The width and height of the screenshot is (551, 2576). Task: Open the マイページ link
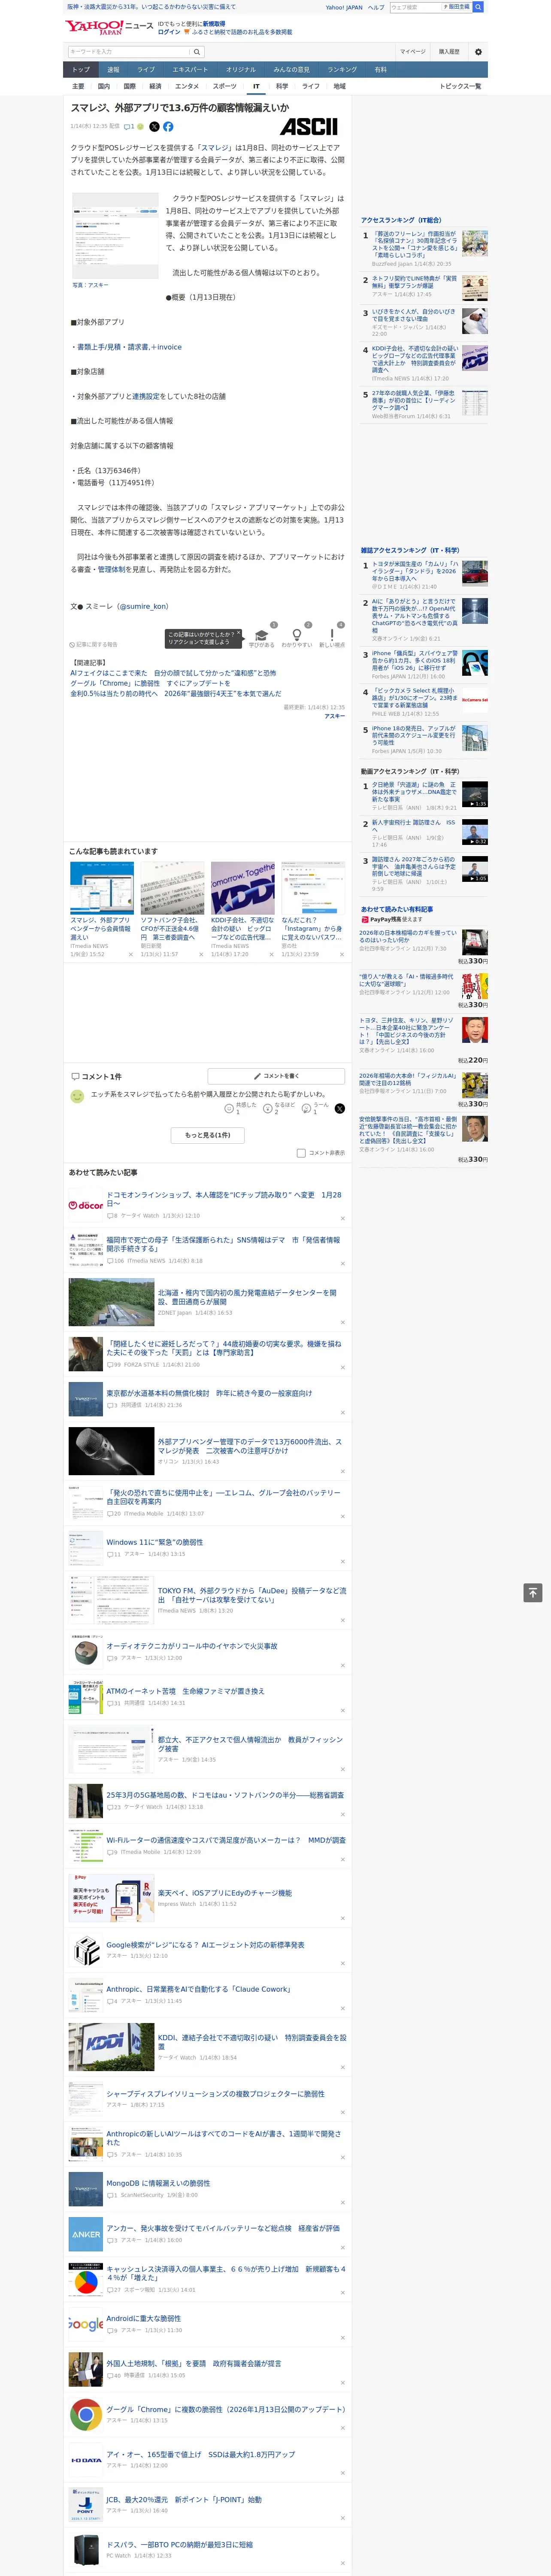coord(412,52)
